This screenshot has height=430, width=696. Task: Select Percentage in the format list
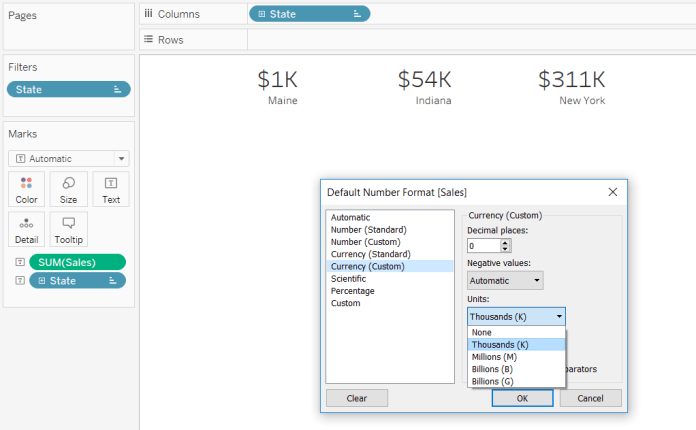click(354, 291)
